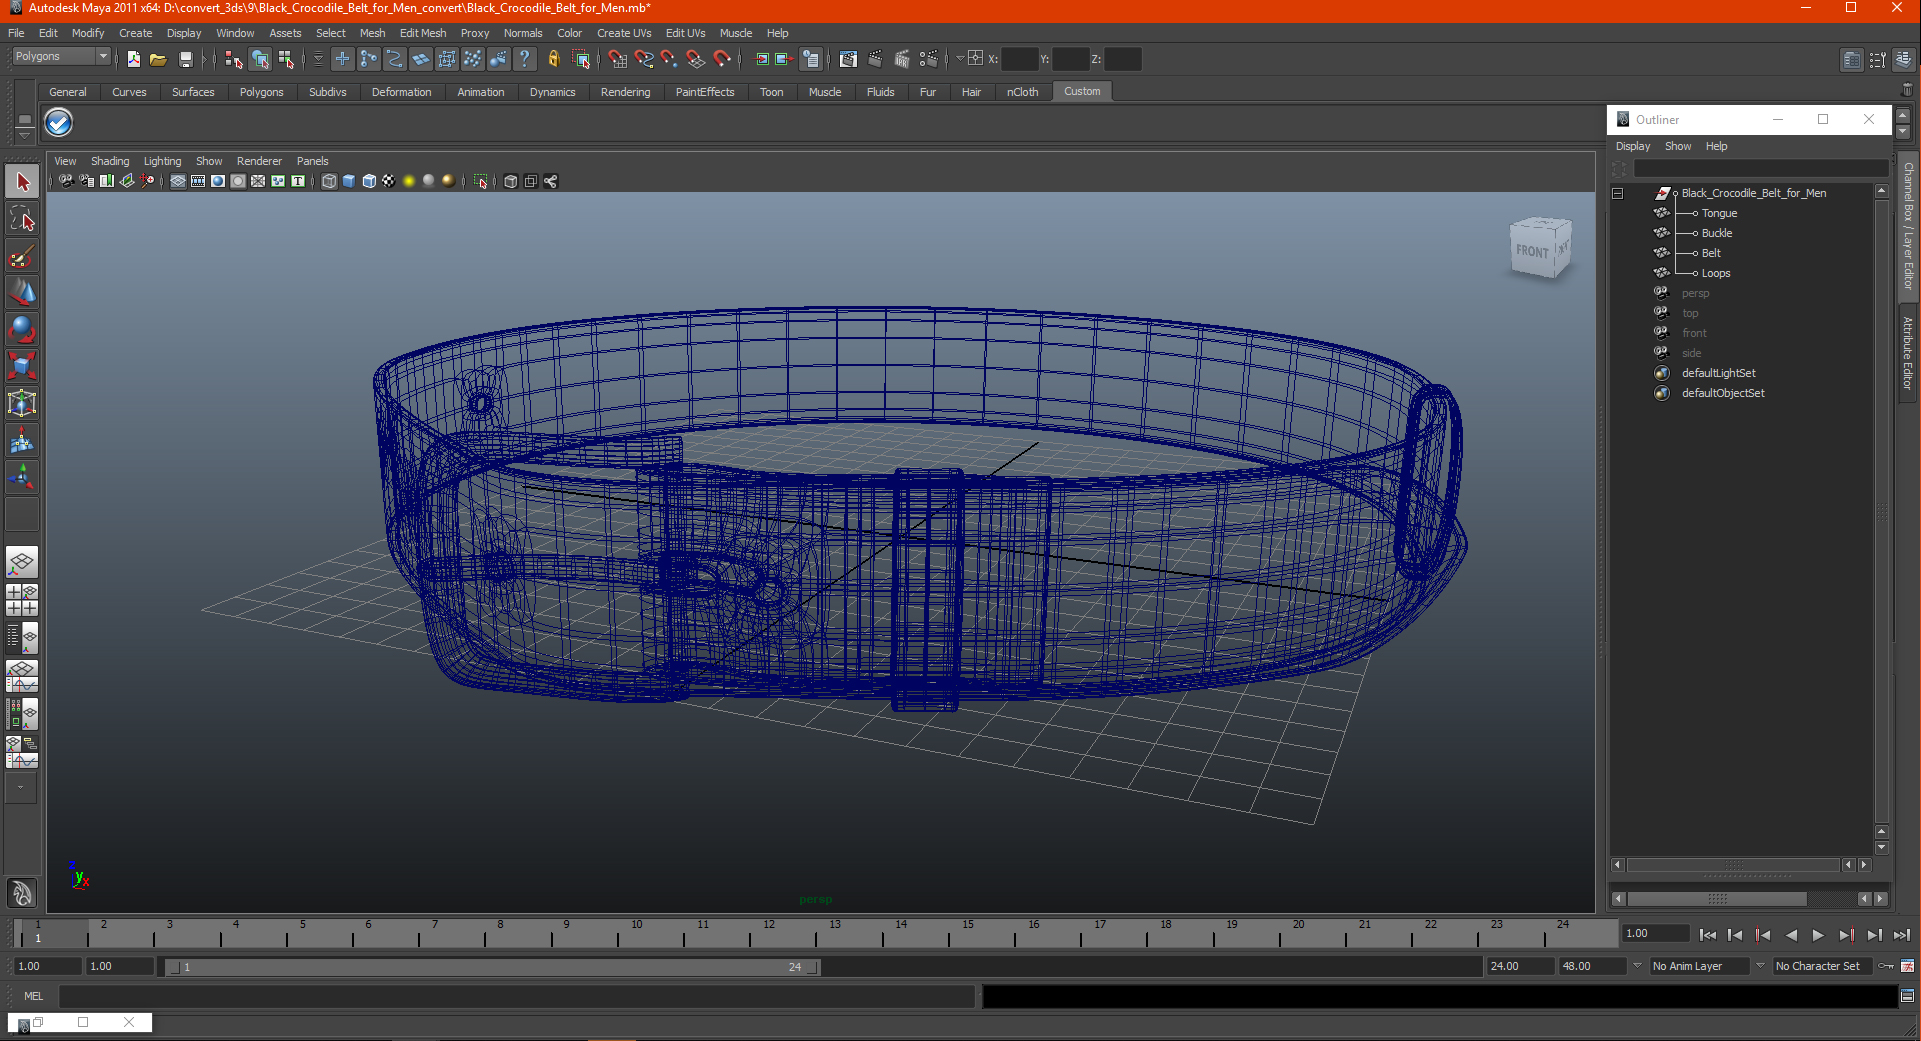The height and width of the screenshot is (1041, 1921).
Task: Select the Buckle node in Outliner
Action: click(x=1717, y=233)
